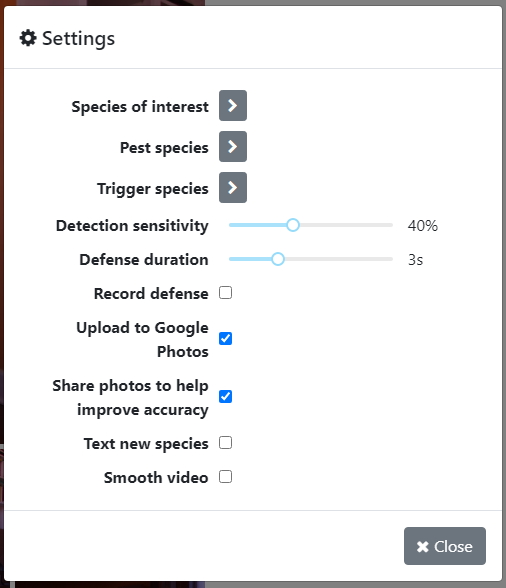The image size is (506, 588).
Task: Click the Smooth video label
Action: click(x=156, y=478)
